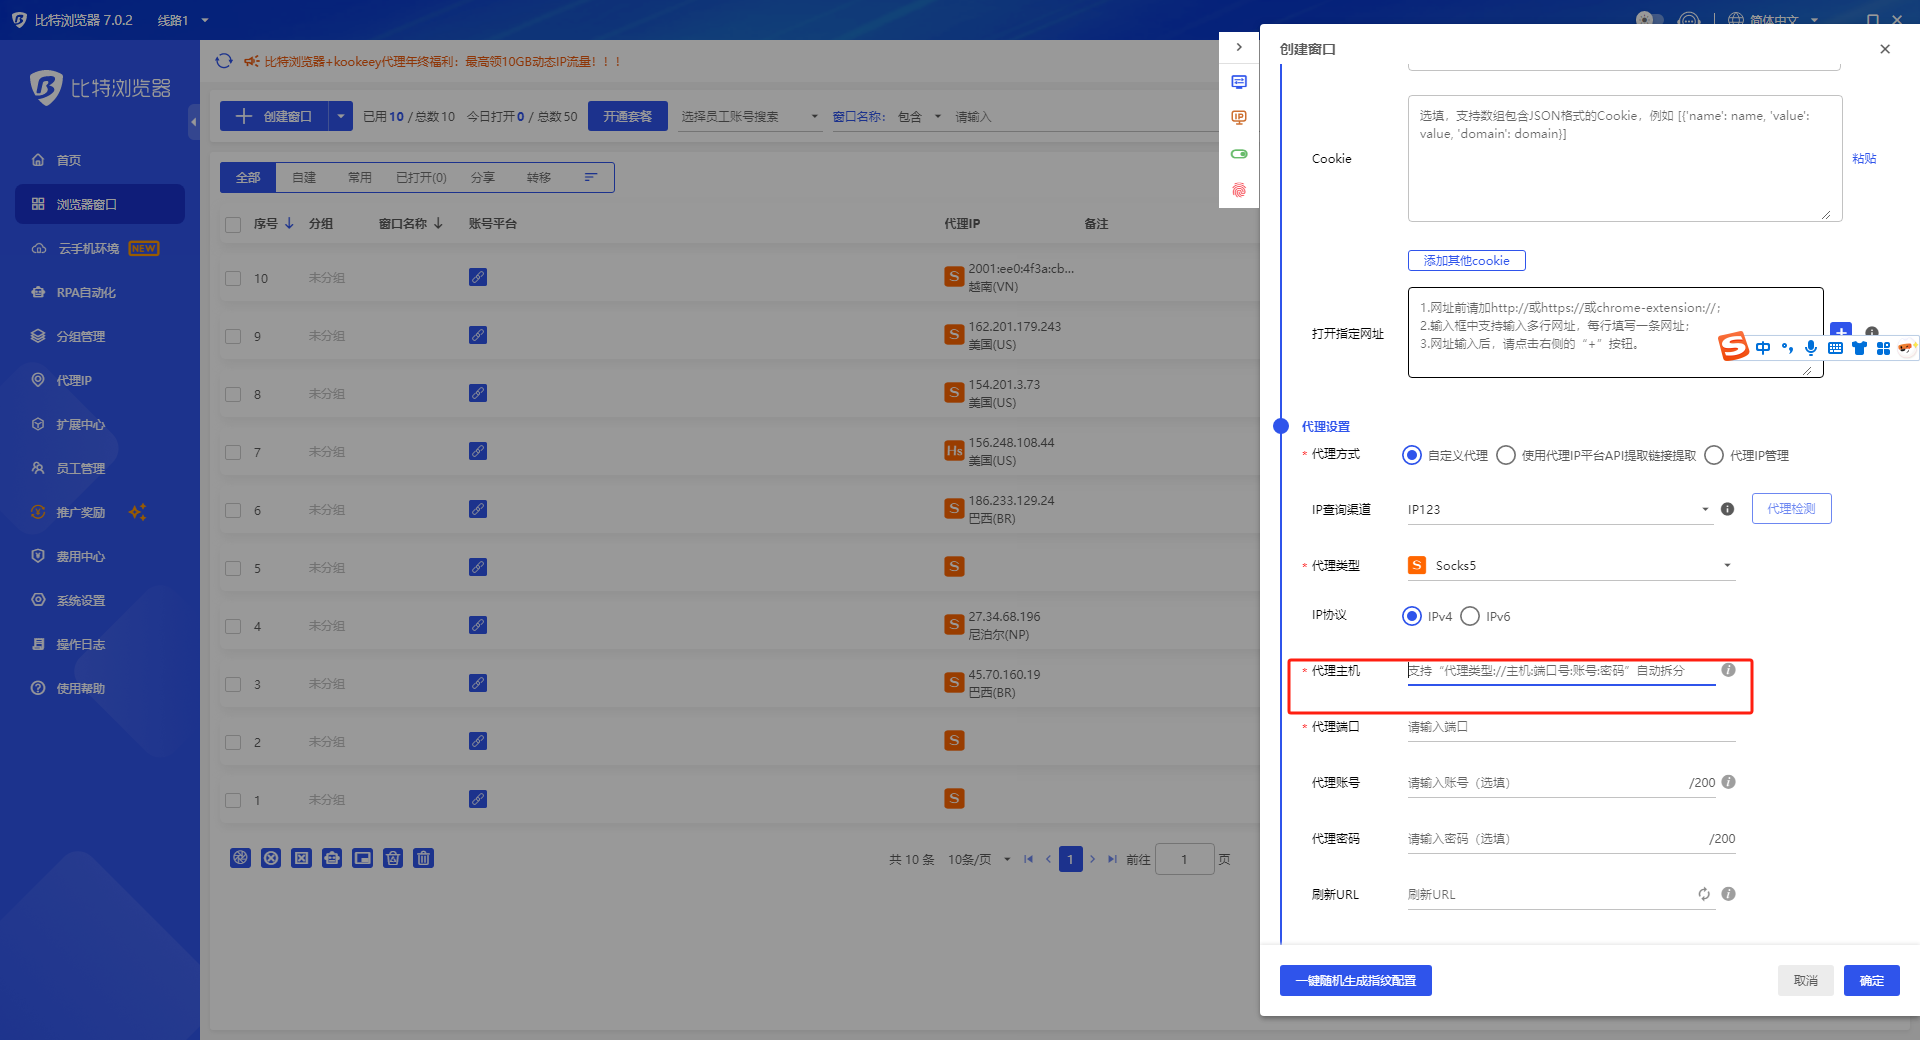Click the 代理端口 input field
The width and height of the screenshot is (1920, 1040).
pyautogui.click(x=1570, y=727)
